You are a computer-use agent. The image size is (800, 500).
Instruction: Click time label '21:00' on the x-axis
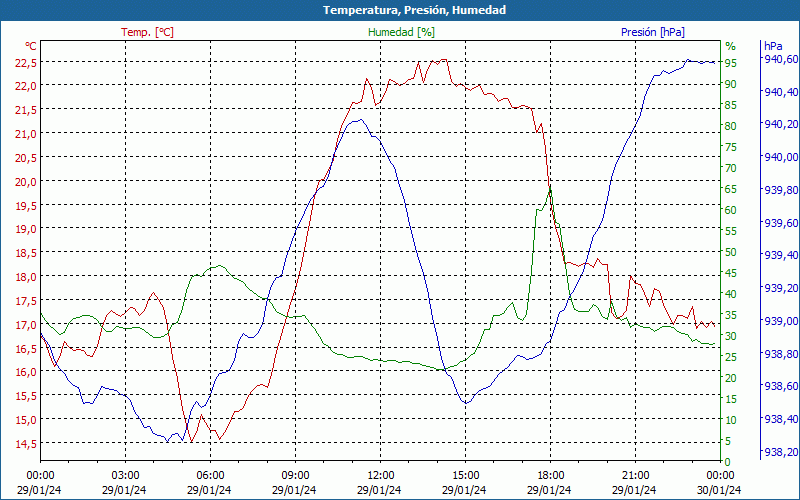636,476
